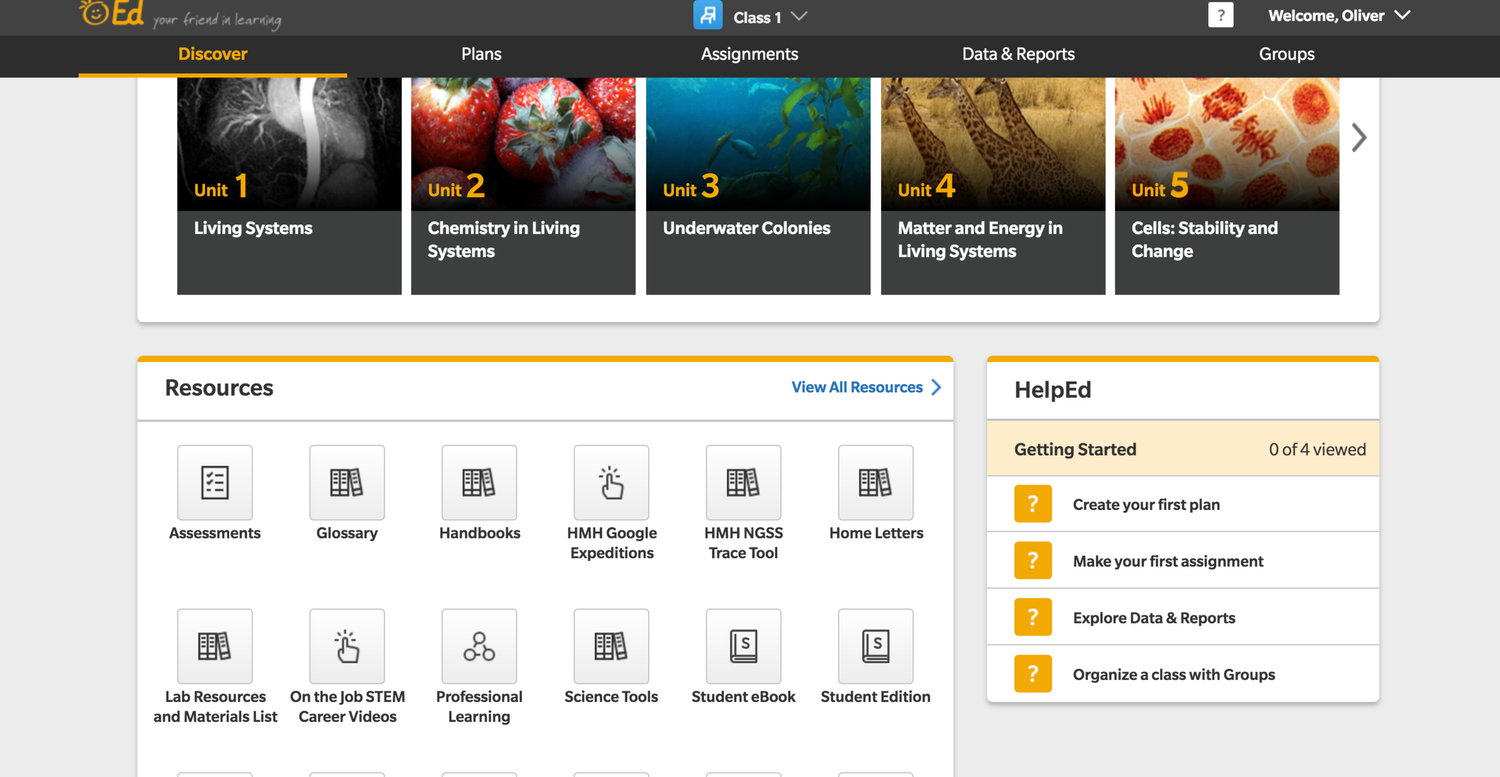
Task: Open the Home Letters resource icon
Action: pos(875,483)
